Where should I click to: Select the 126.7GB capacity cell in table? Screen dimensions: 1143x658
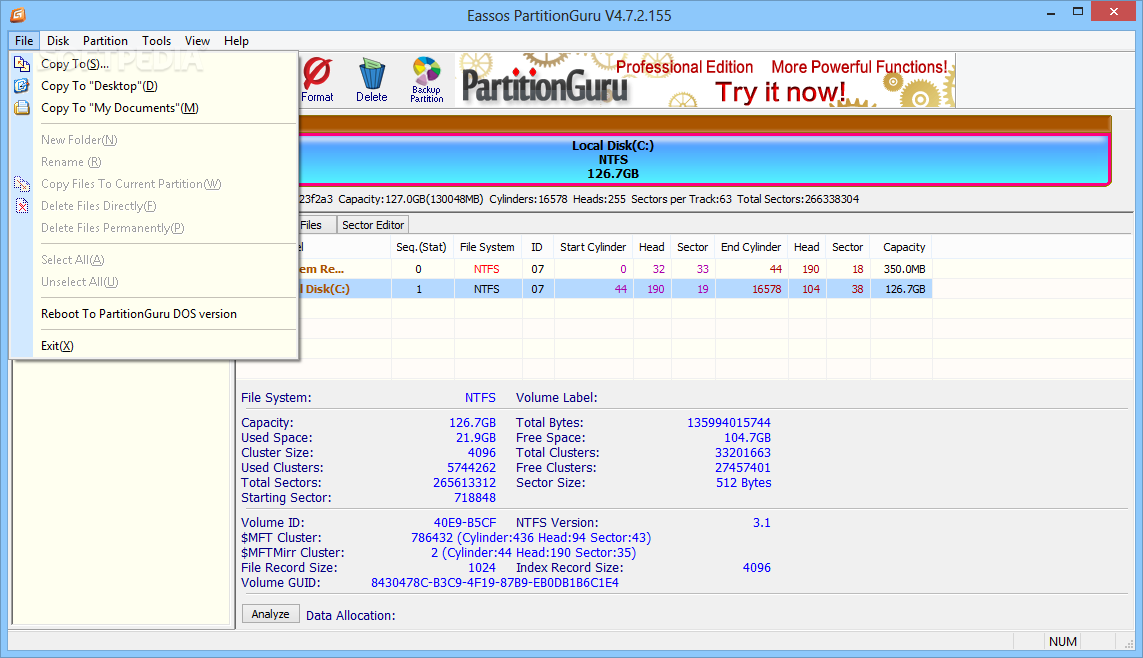point(904,289)
